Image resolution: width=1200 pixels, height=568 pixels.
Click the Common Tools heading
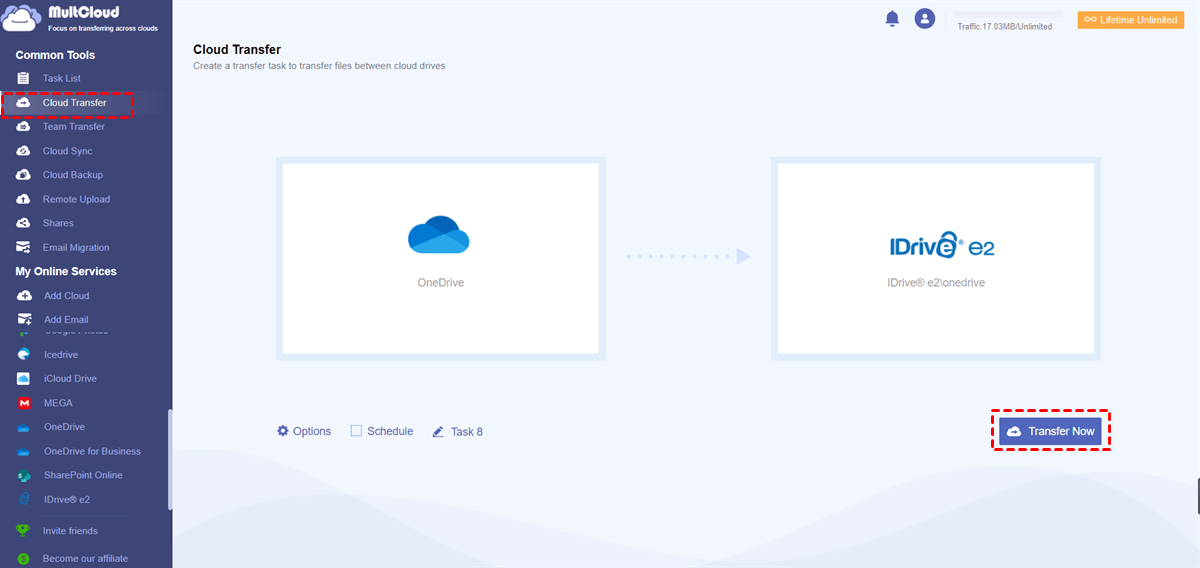pyautogui.click(x=55, y=55)
